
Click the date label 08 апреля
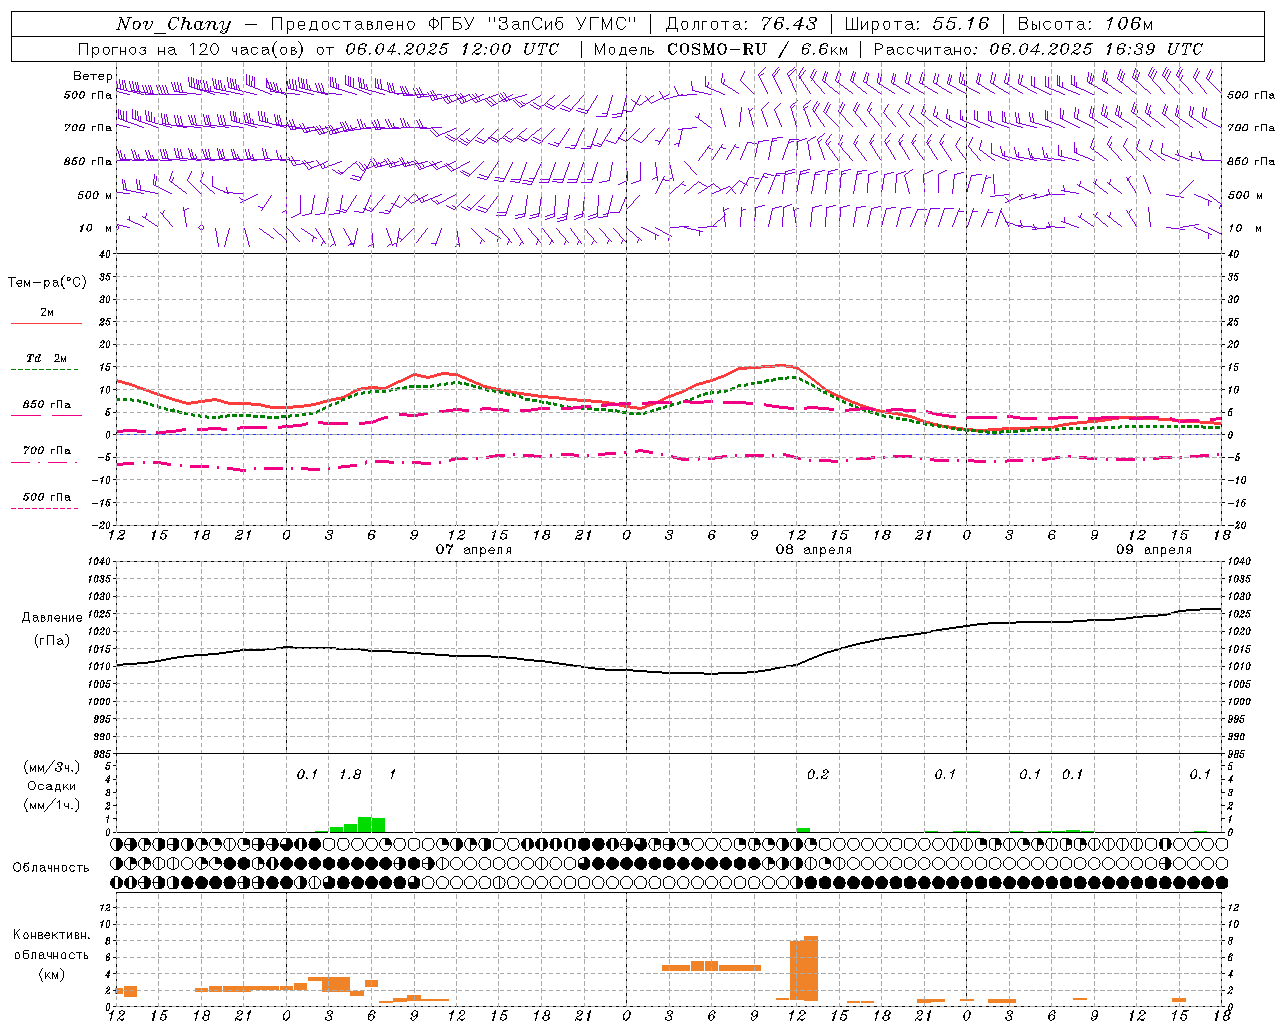click(814, 550)
